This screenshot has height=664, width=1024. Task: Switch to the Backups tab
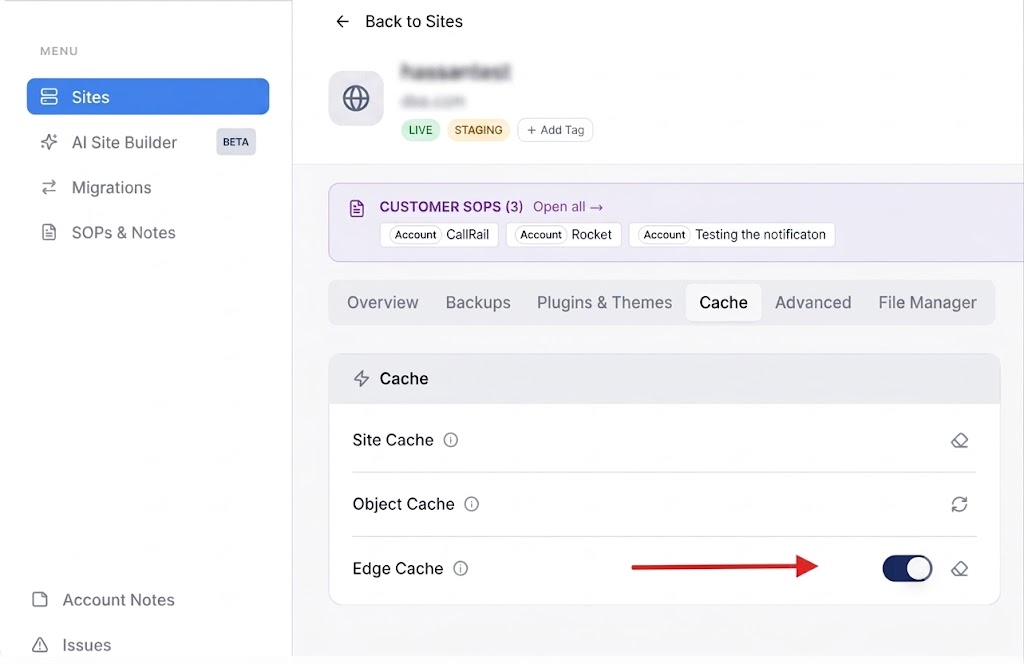tap(478, 302)
